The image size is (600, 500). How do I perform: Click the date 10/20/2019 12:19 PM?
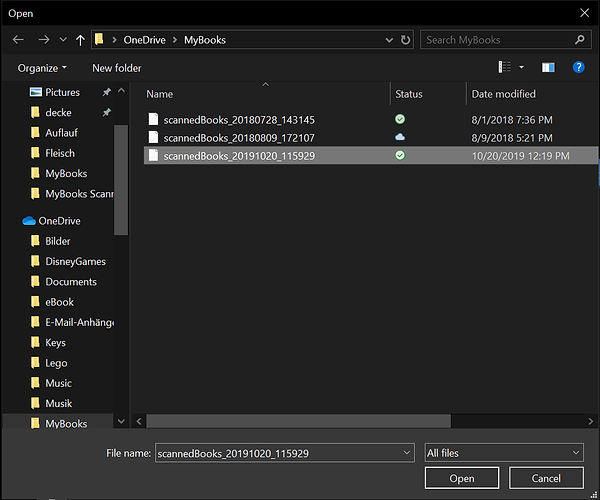point(520,156)
